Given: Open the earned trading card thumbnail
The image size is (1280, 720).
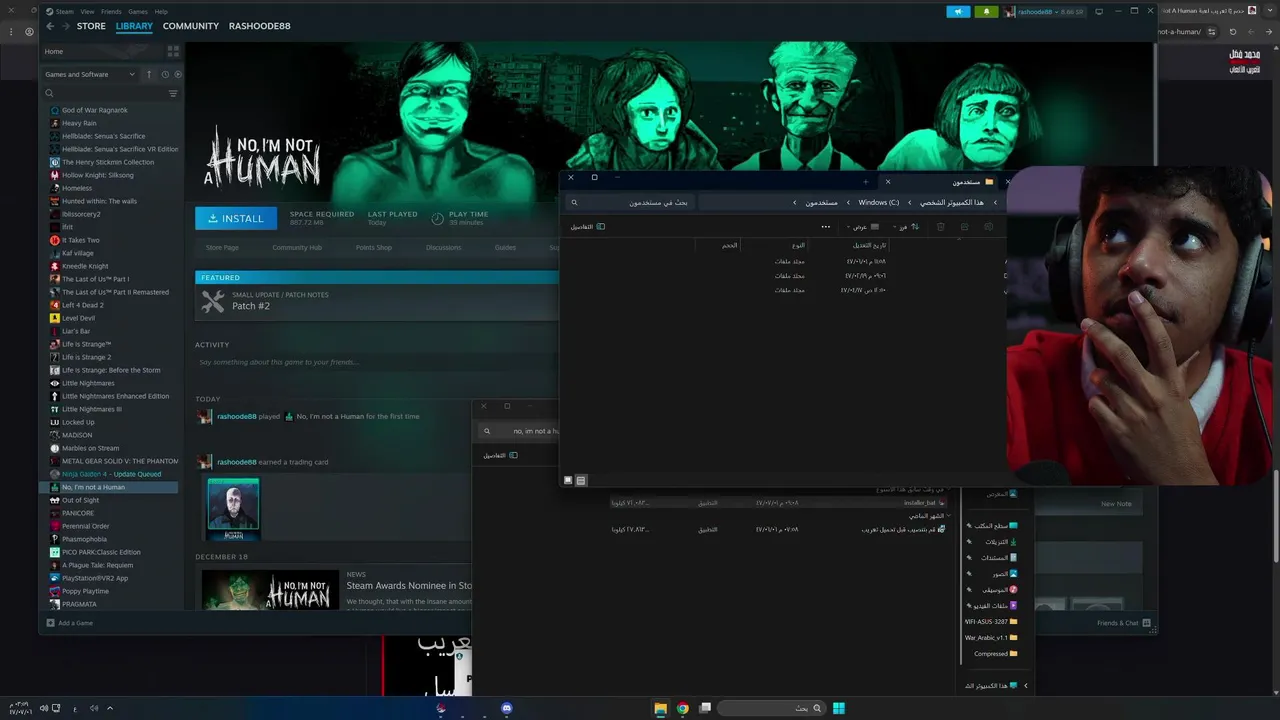Looking at the screenshot, I should (x=233, y=510).
